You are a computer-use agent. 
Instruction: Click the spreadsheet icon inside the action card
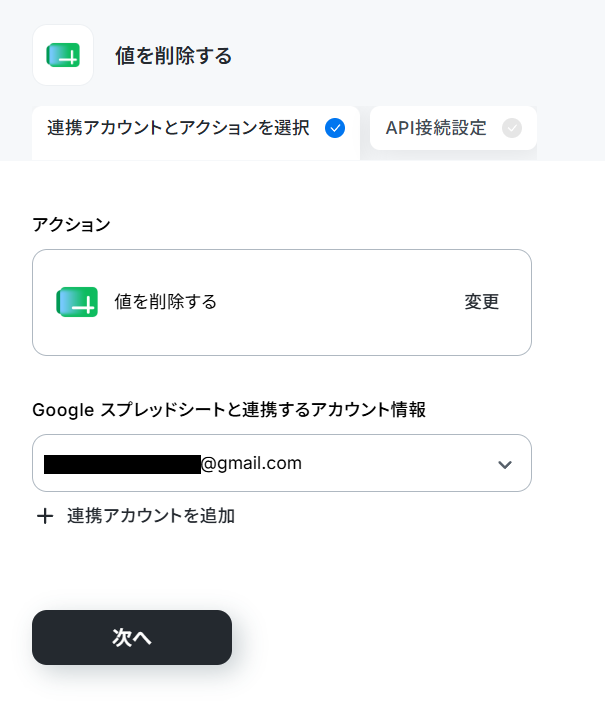pos(77,302)
